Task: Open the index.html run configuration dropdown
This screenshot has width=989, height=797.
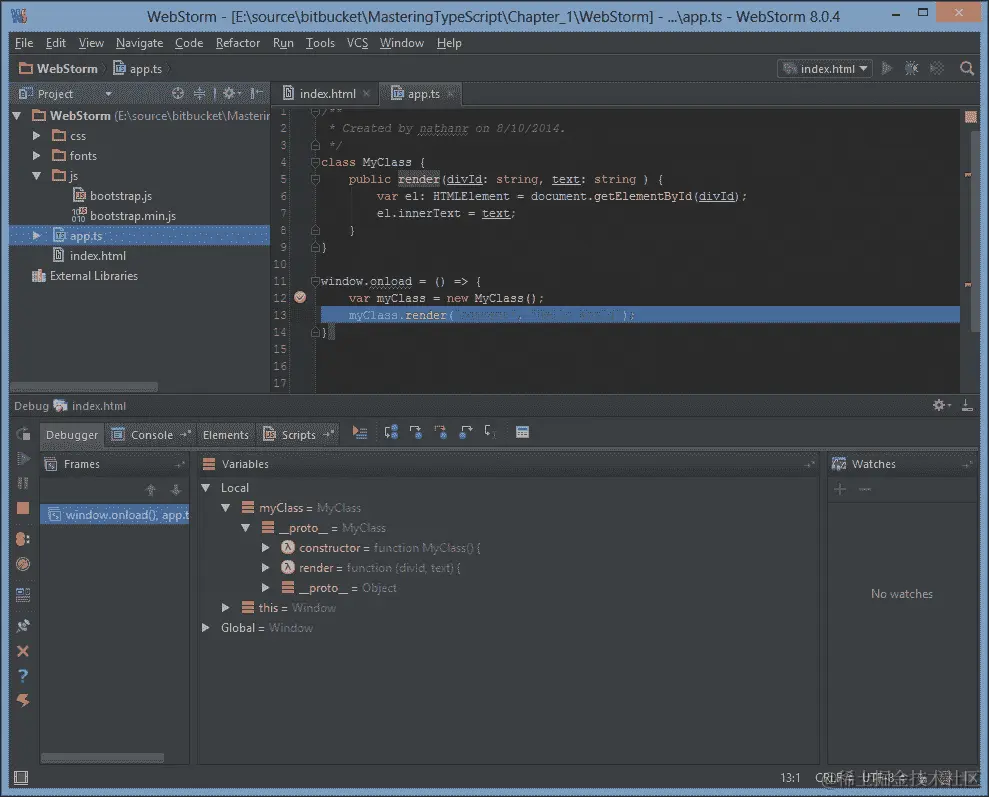Action: pyautogui.click(x=825, y=68)
